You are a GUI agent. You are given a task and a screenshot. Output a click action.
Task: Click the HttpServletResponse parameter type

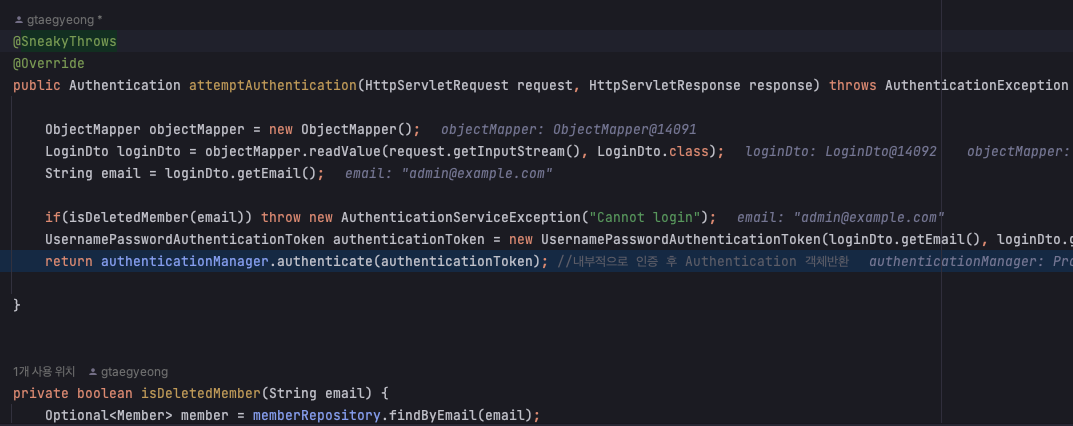(x=664, y=86)
